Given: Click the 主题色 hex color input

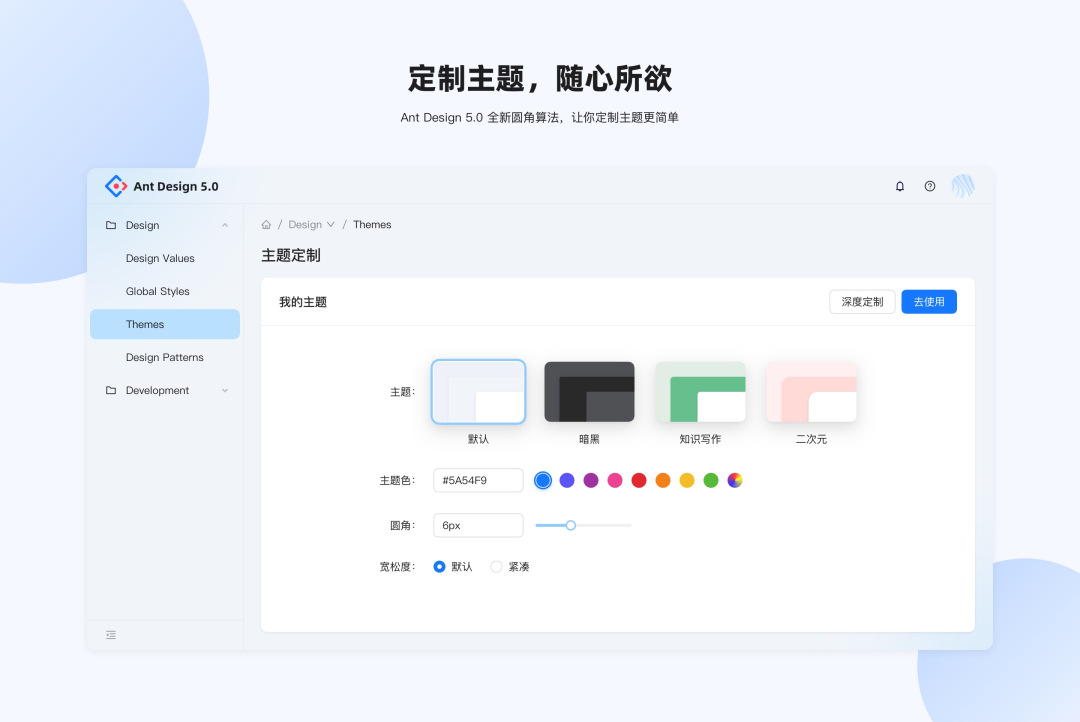Looking at the screenshot, I should [x=478, y=480].
